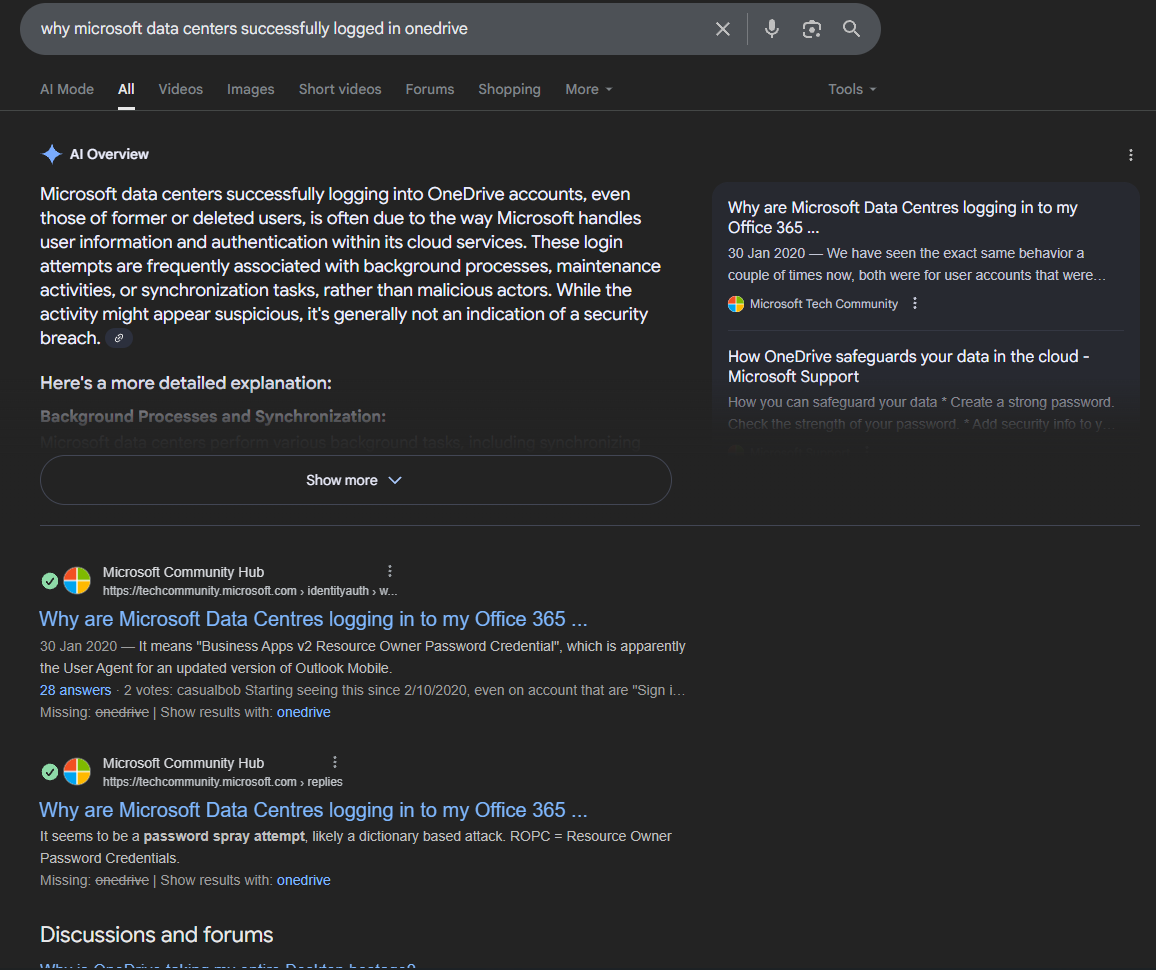The width and height of the screenshot is (1156, 970).
Task: Click the techcommunity identityauth URL breadcrumb
Action: click(x=250, y=591)
